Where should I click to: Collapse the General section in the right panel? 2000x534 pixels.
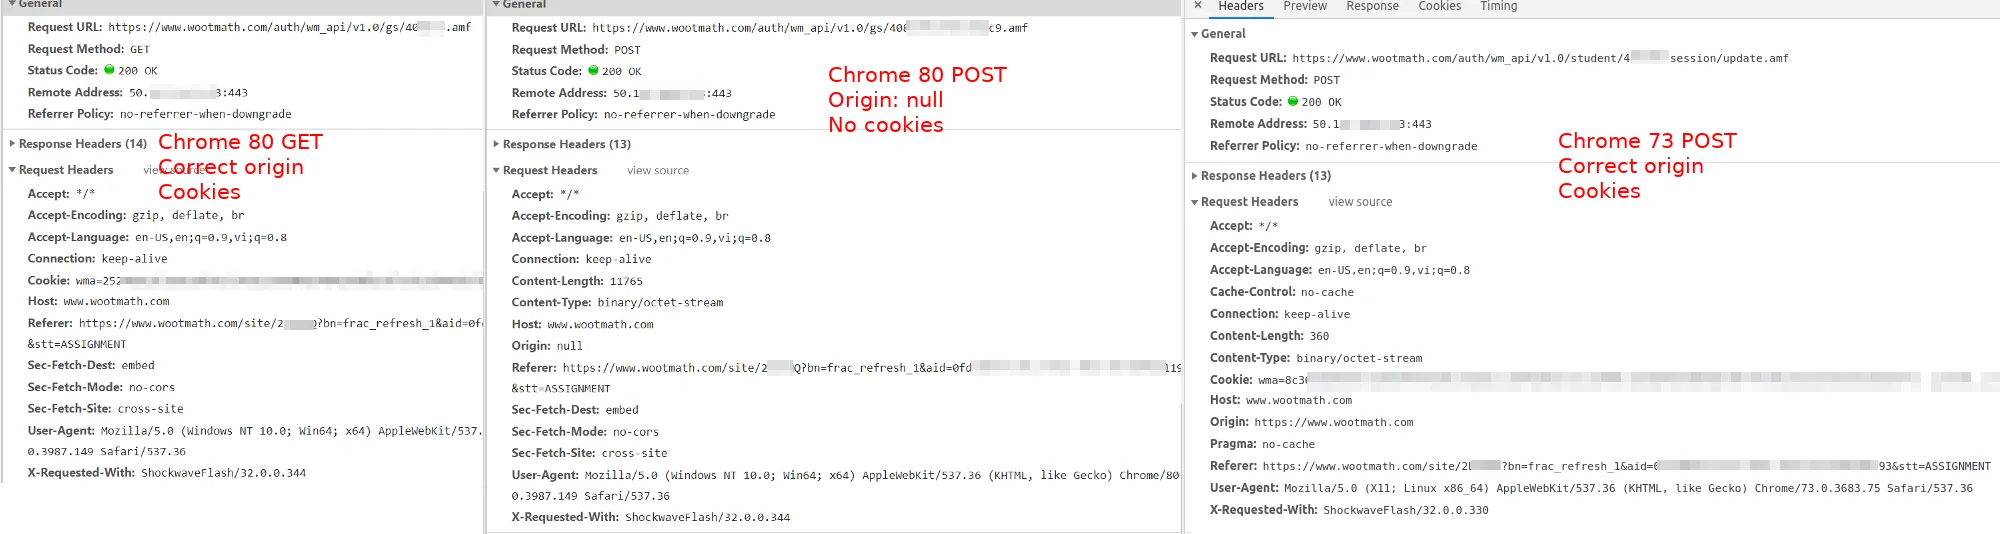tap(1218, 34)
